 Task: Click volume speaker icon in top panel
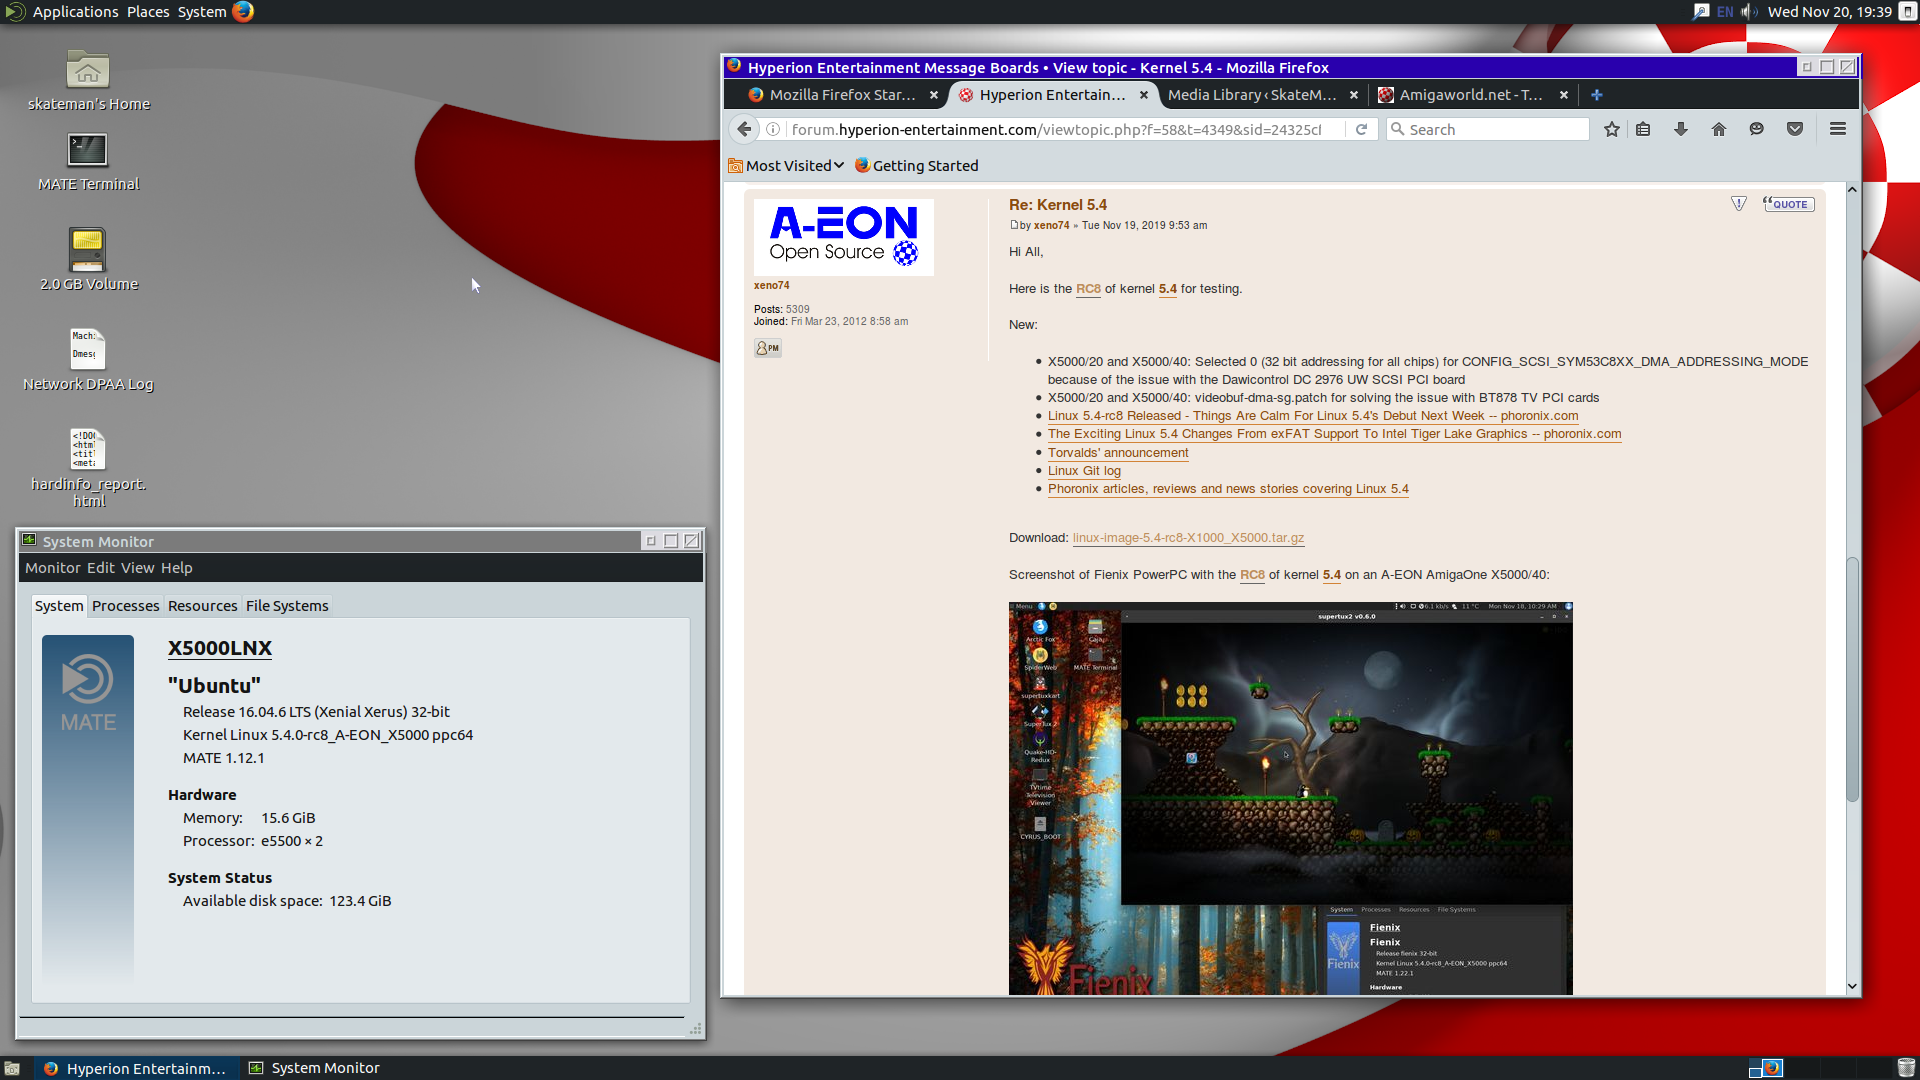coord(1749,12)
